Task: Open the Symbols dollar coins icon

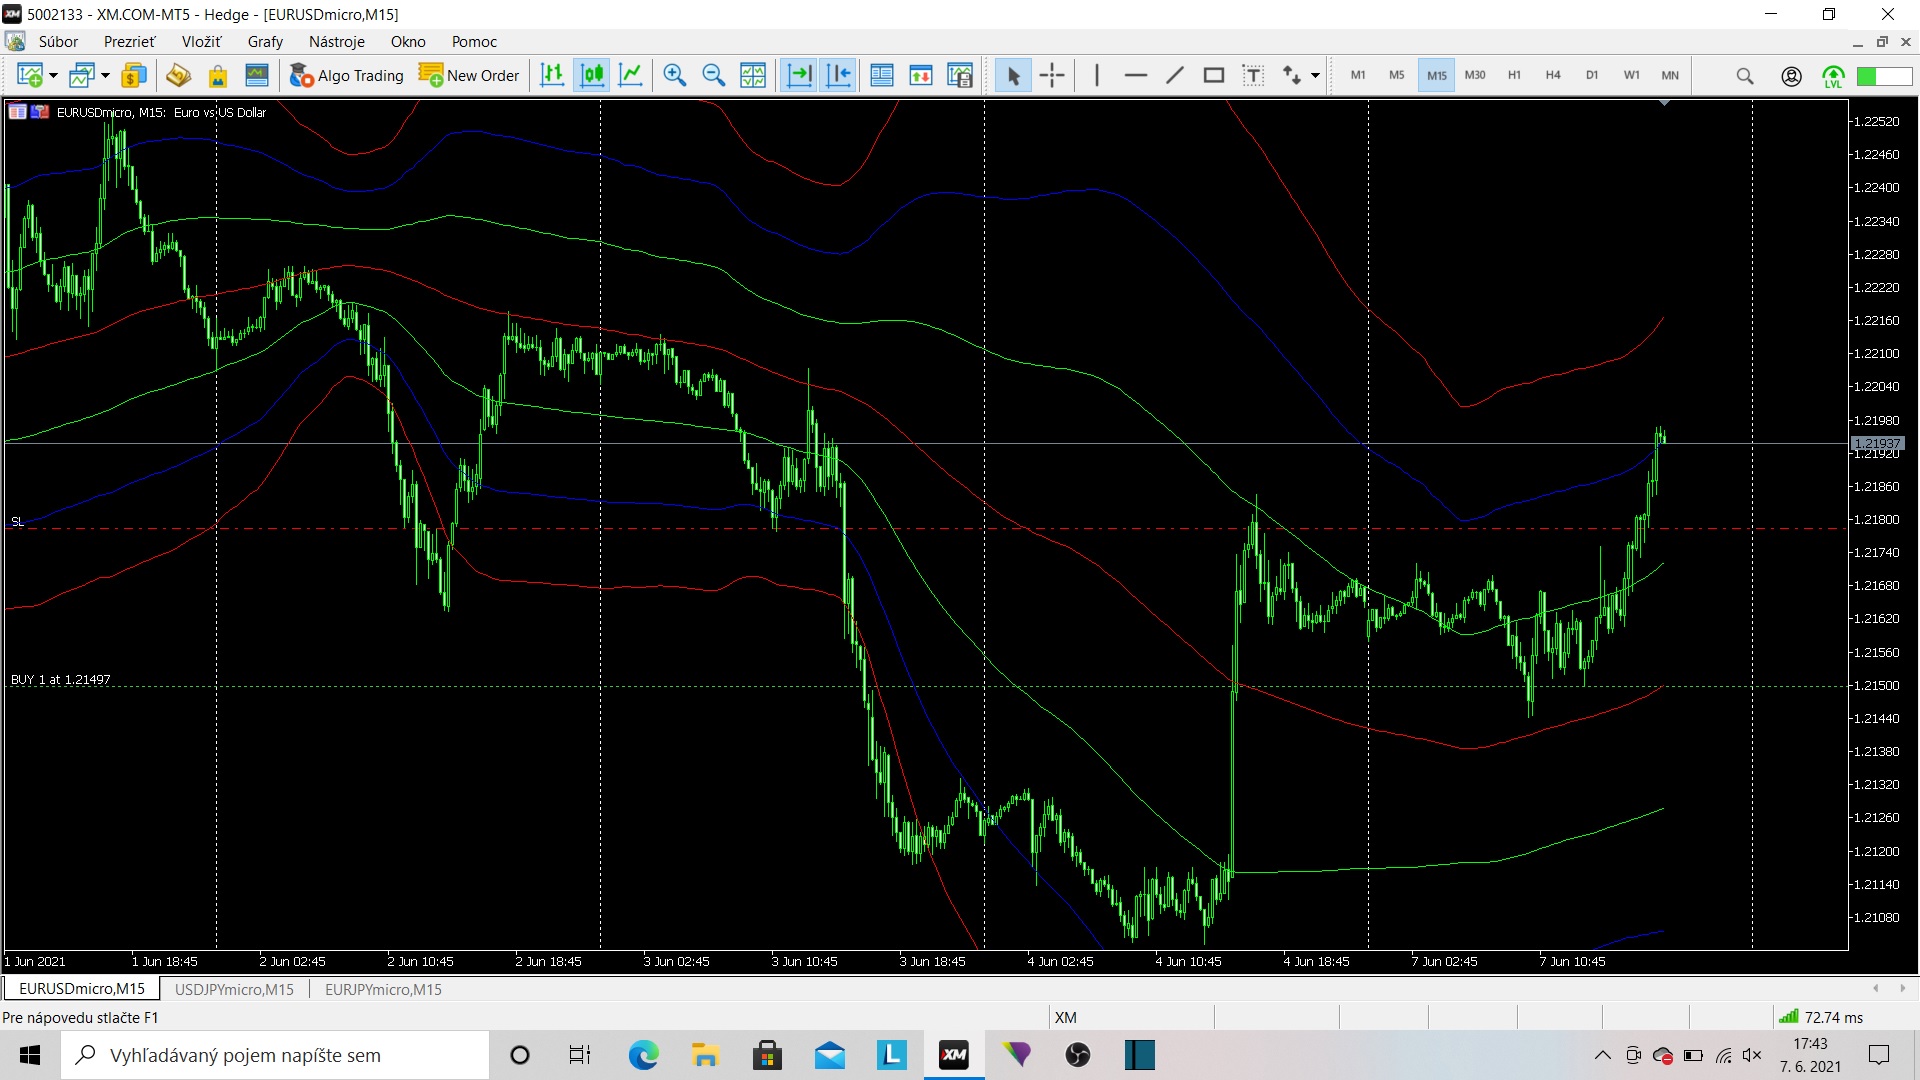Action: tap(134, 75)
